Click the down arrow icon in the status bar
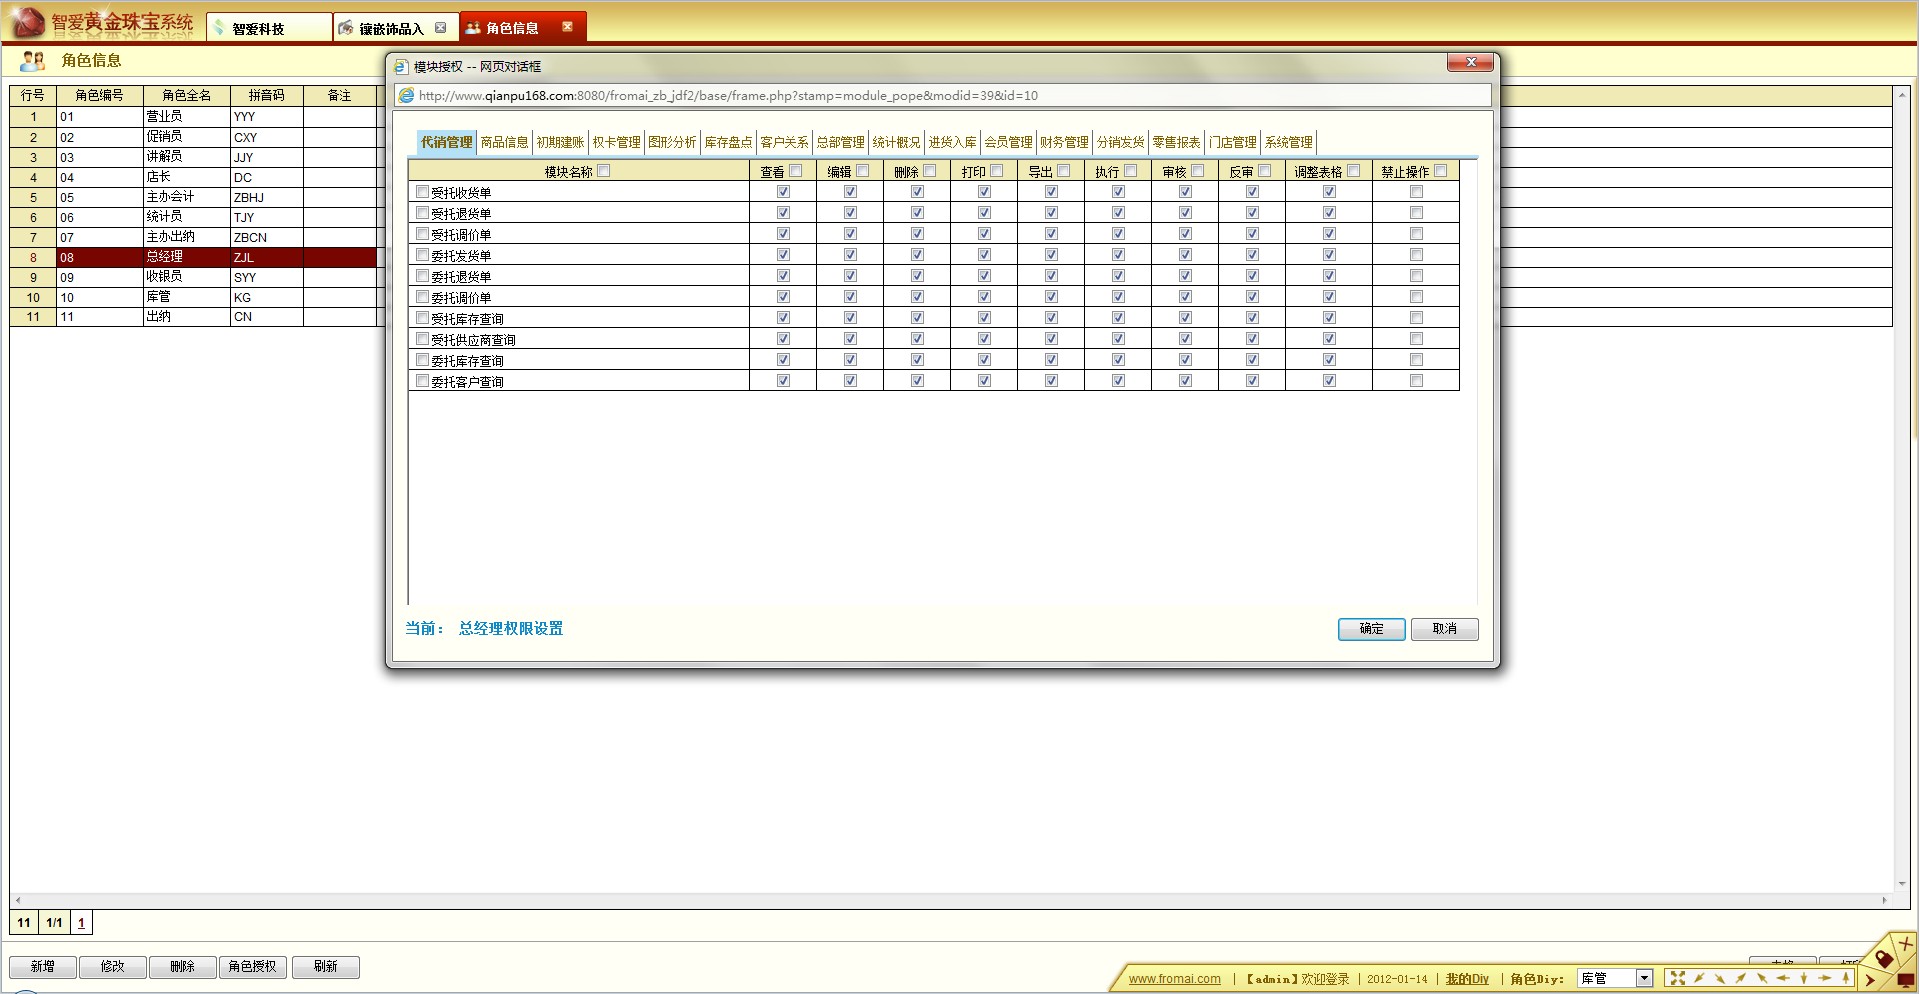Screen dimensions: 1919x994 click(x=1804, y=978)
